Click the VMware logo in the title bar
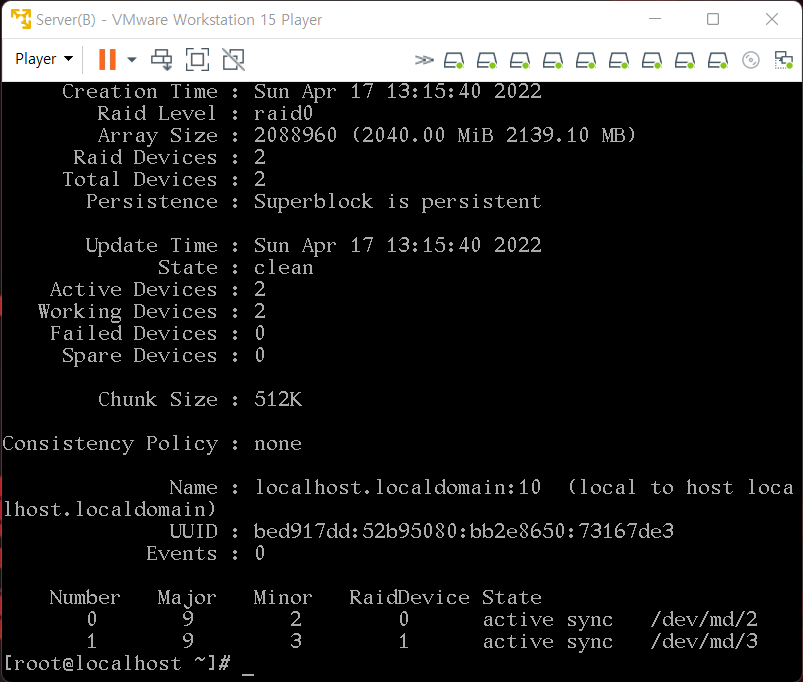Viewport: 803px width, 682px height. [x=21, y=19]
